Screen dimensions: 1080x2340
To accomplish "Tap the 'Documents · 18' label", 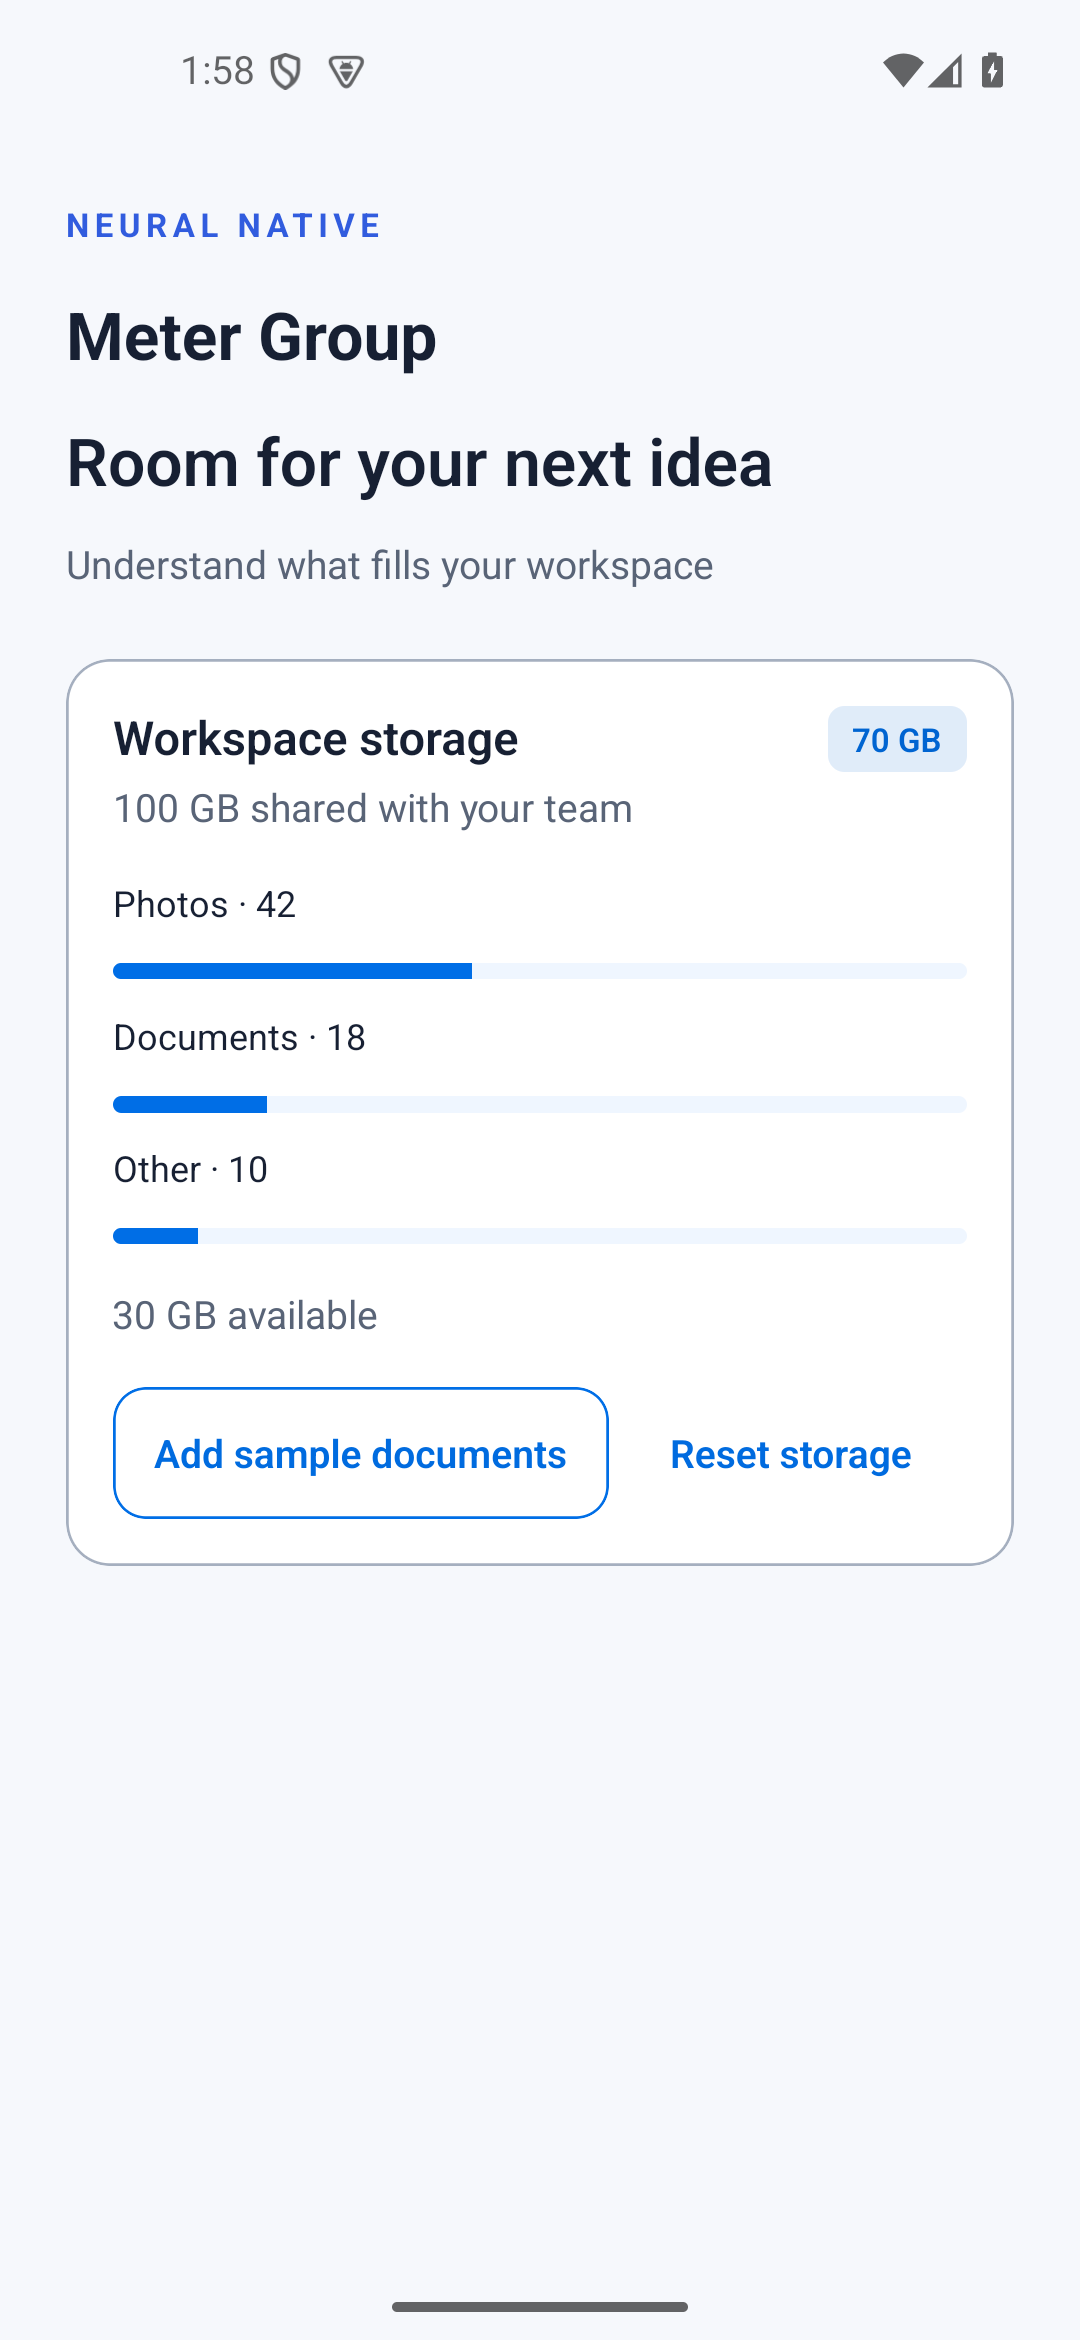I will click(x=240, y=1037).
